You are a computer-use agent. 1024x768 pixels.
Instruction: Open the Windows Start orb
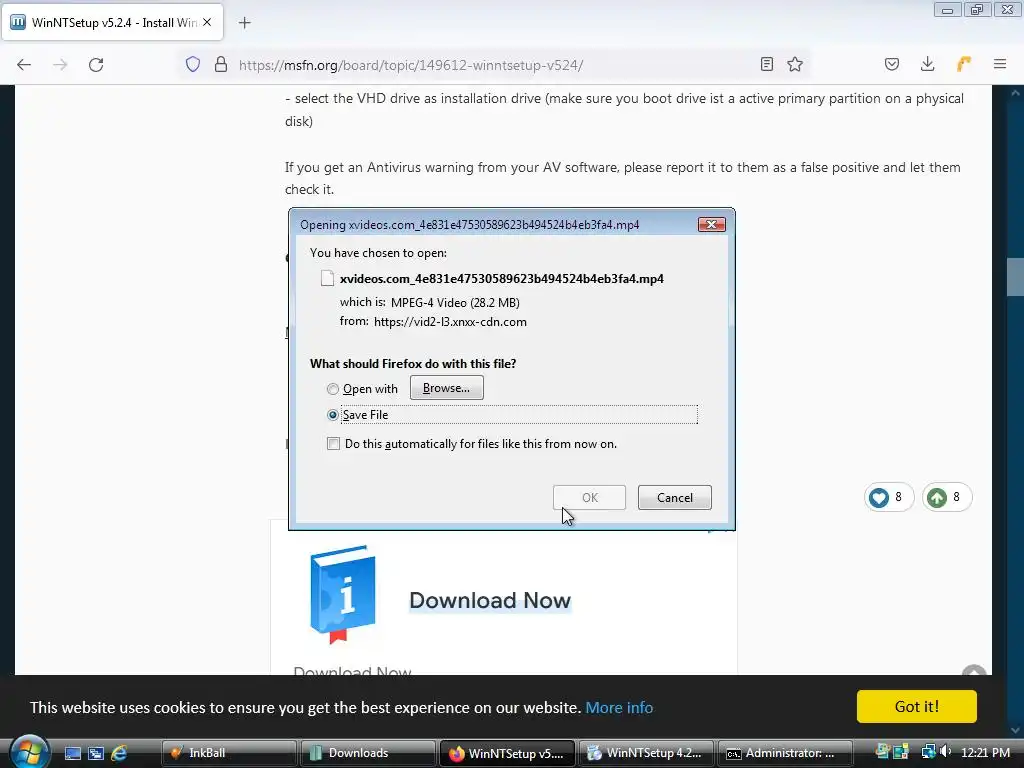[28, 753]
